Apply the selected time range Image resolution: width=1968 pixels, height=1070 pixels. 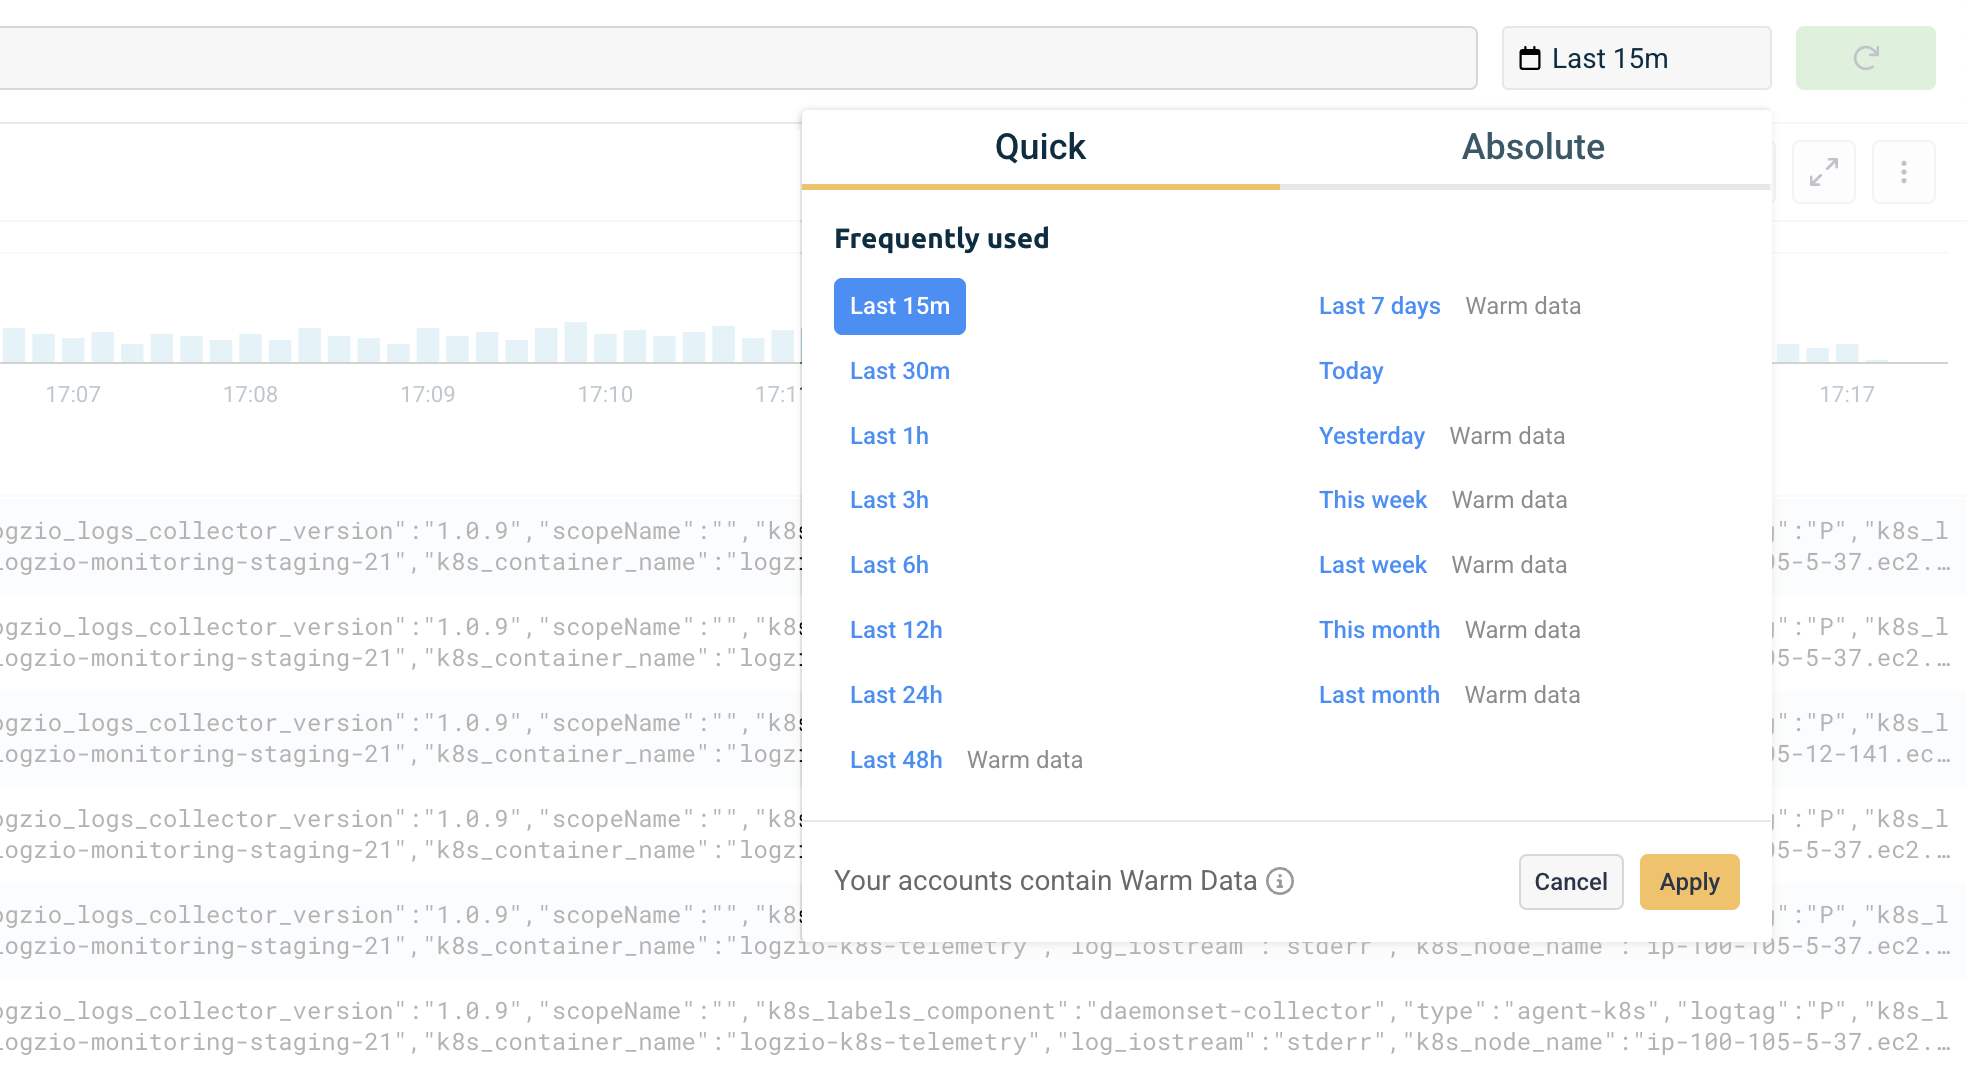(x=1690, y=882)
